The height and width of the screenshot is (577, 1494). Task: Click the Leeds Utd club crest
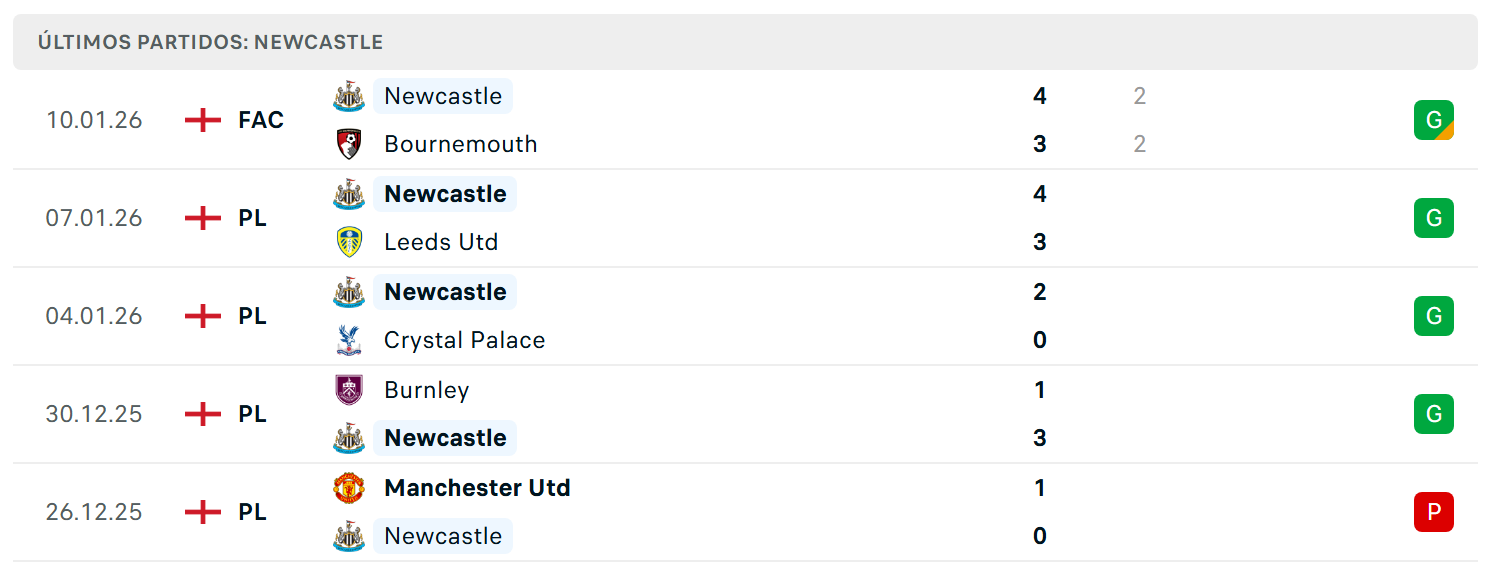349,242
